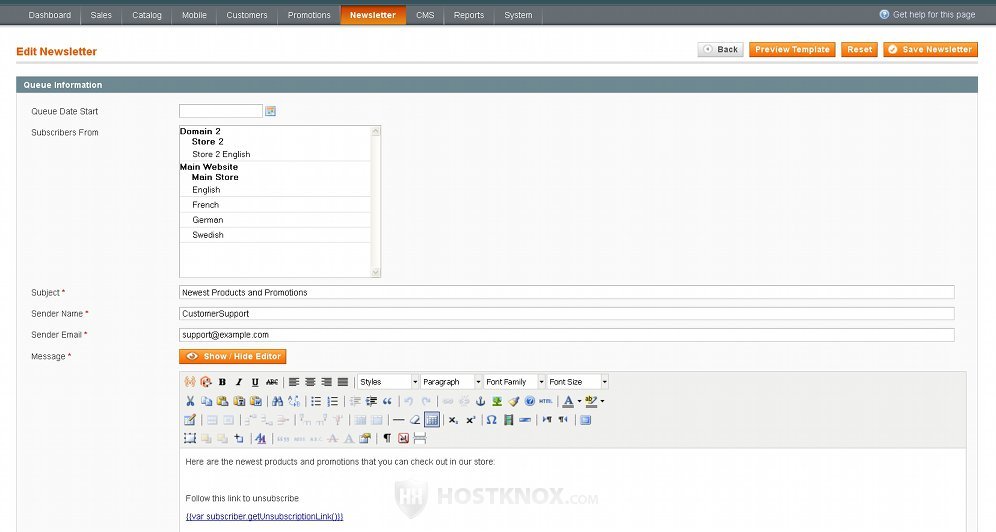
Task: Click the editor Help question icon
Action: click(x=530, y=401)
